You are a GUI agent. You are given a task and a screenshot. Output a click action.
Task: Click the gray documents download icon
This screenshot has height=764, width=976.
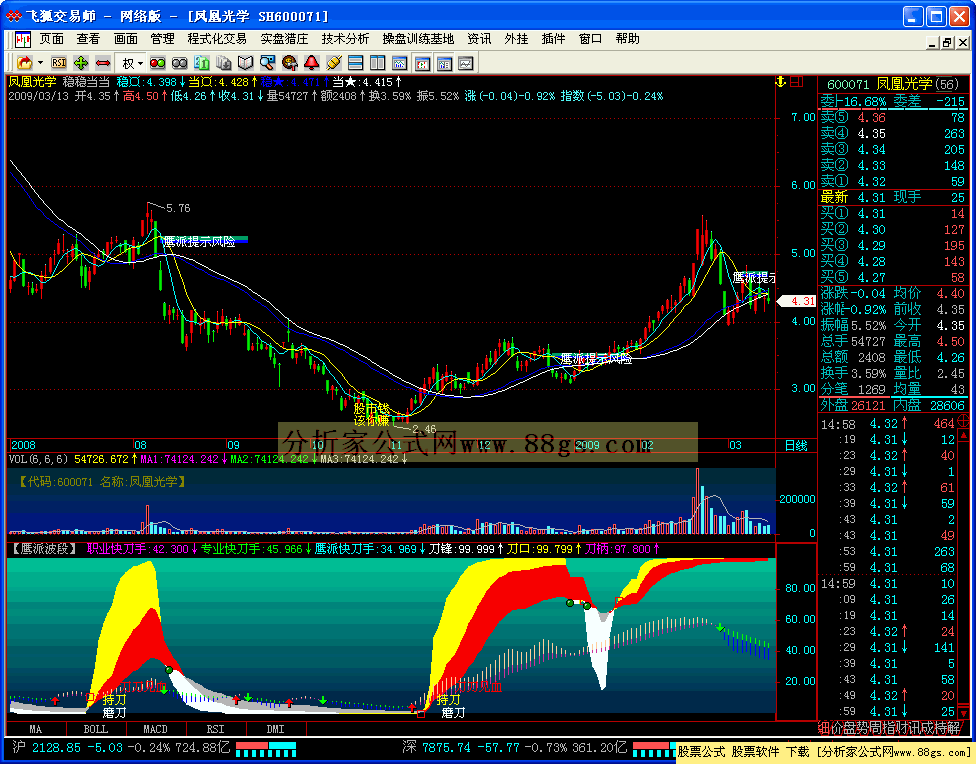pos(223,62)
